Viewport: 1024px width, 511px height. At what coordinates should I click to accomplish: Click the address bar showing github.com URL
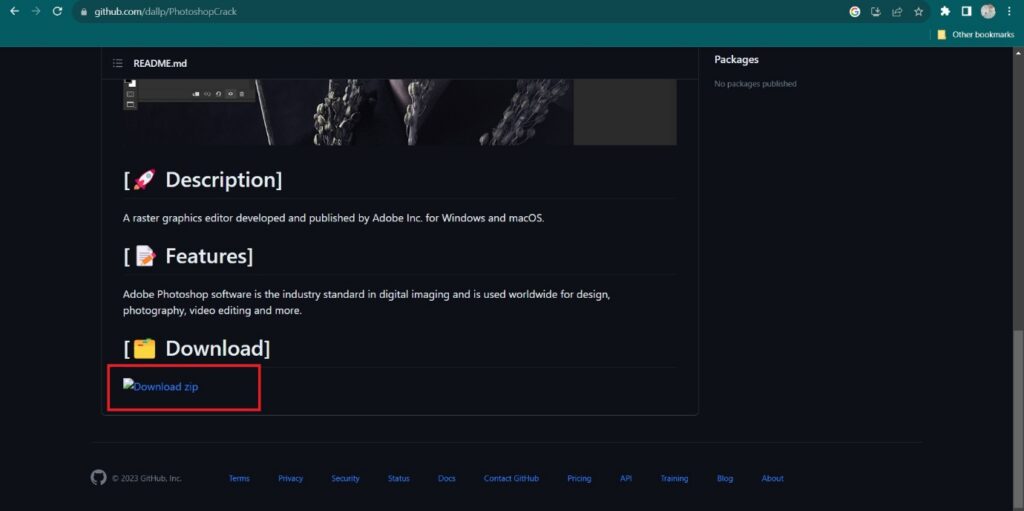pyautogui.click(x=400, y=12)
